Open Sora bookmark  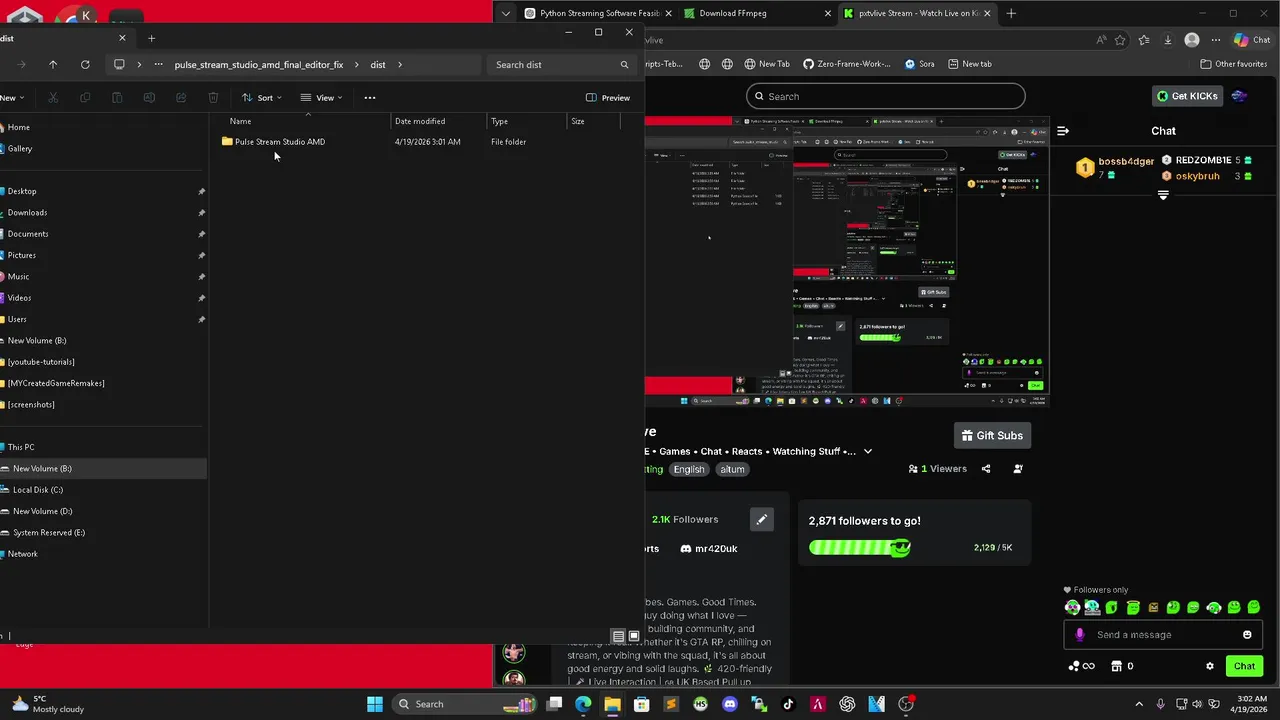[x=920, y=64]
